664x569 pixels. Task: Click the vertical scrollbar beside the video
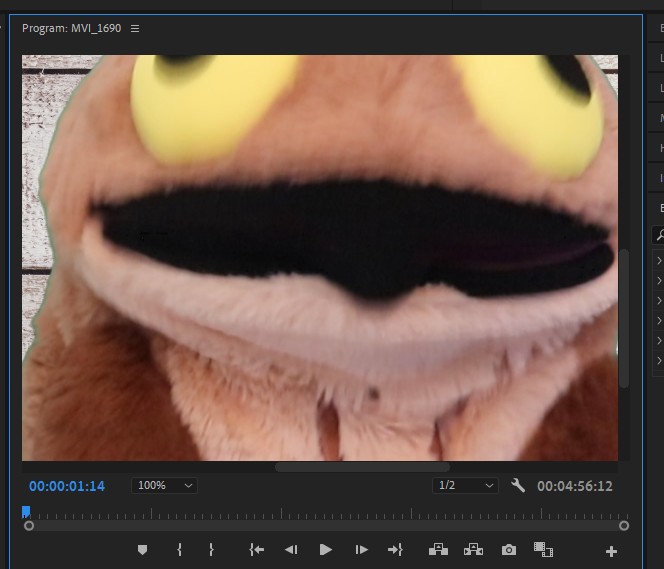click(624, 318)
